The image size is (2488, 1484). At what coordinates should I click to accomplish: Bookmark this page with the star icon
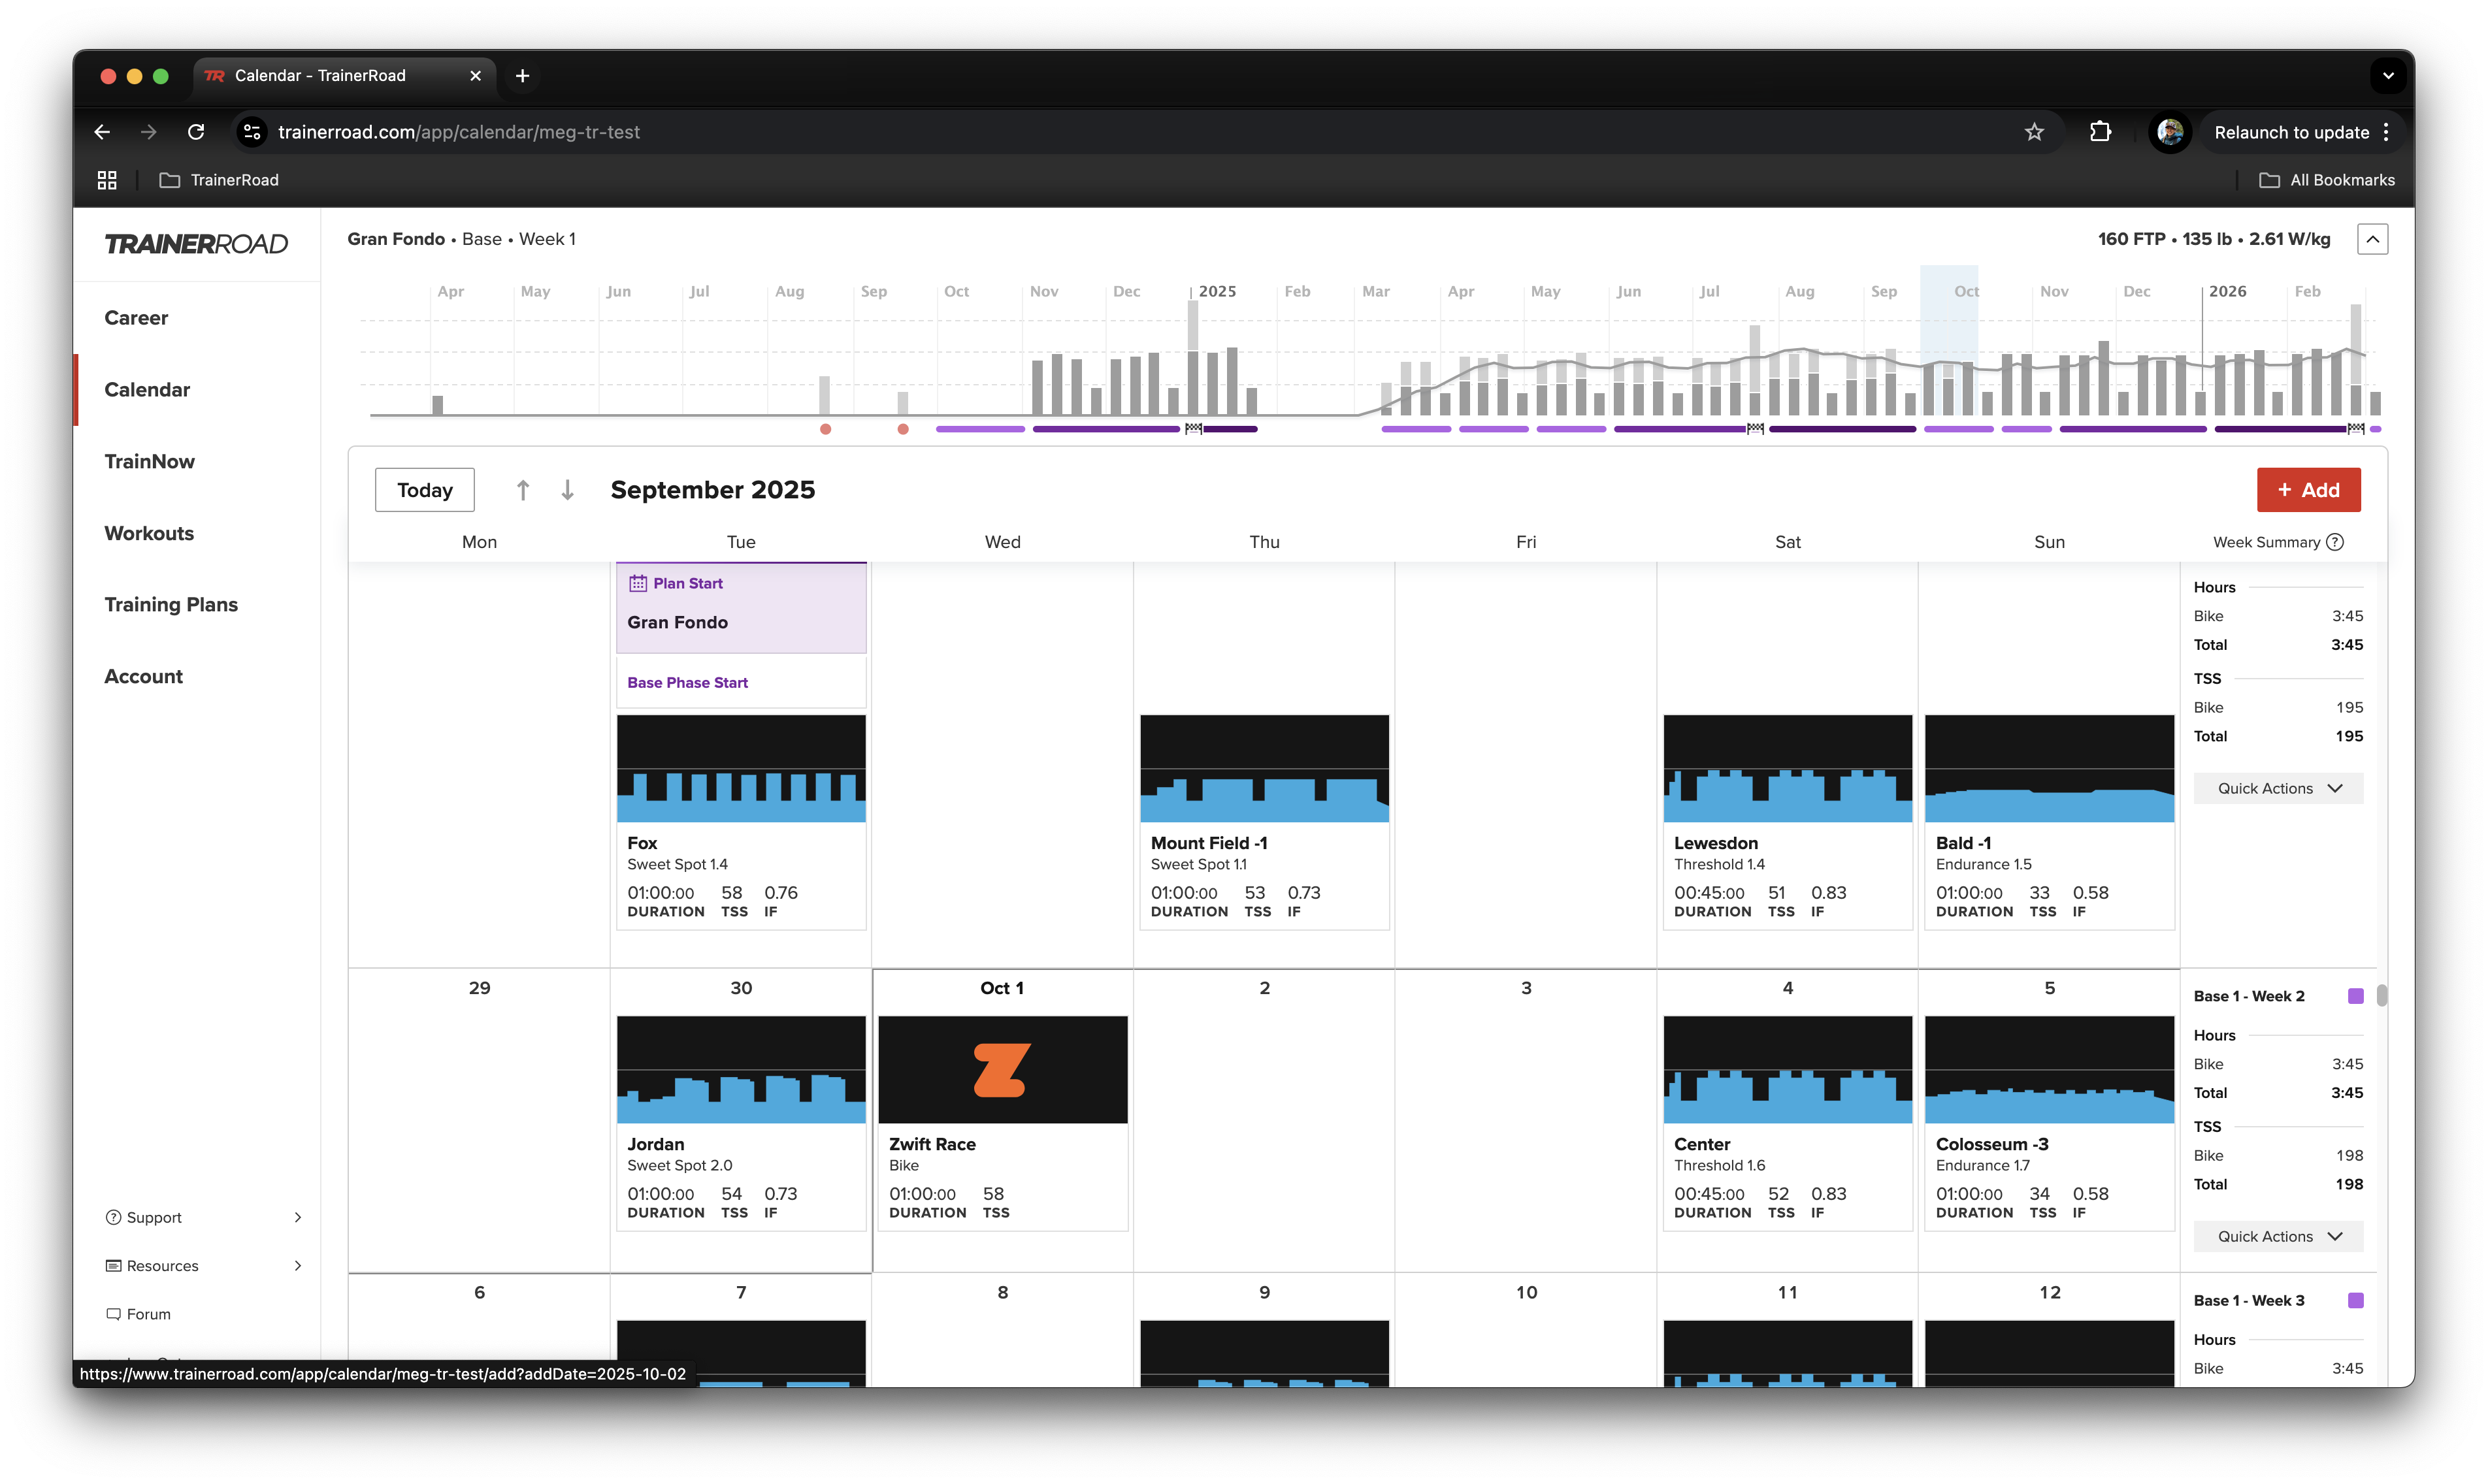tap(2034, 132)
